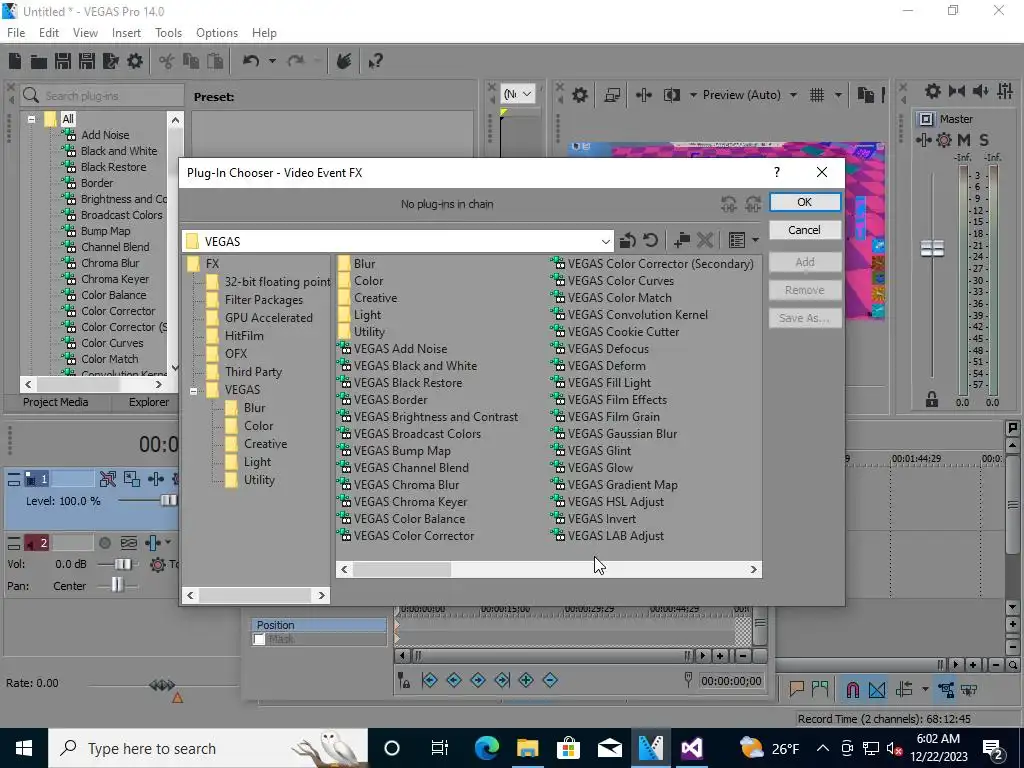Viewport: 1024px width, 768px height.
Task: Open the Options menu
Action: [x=217, y=33]
